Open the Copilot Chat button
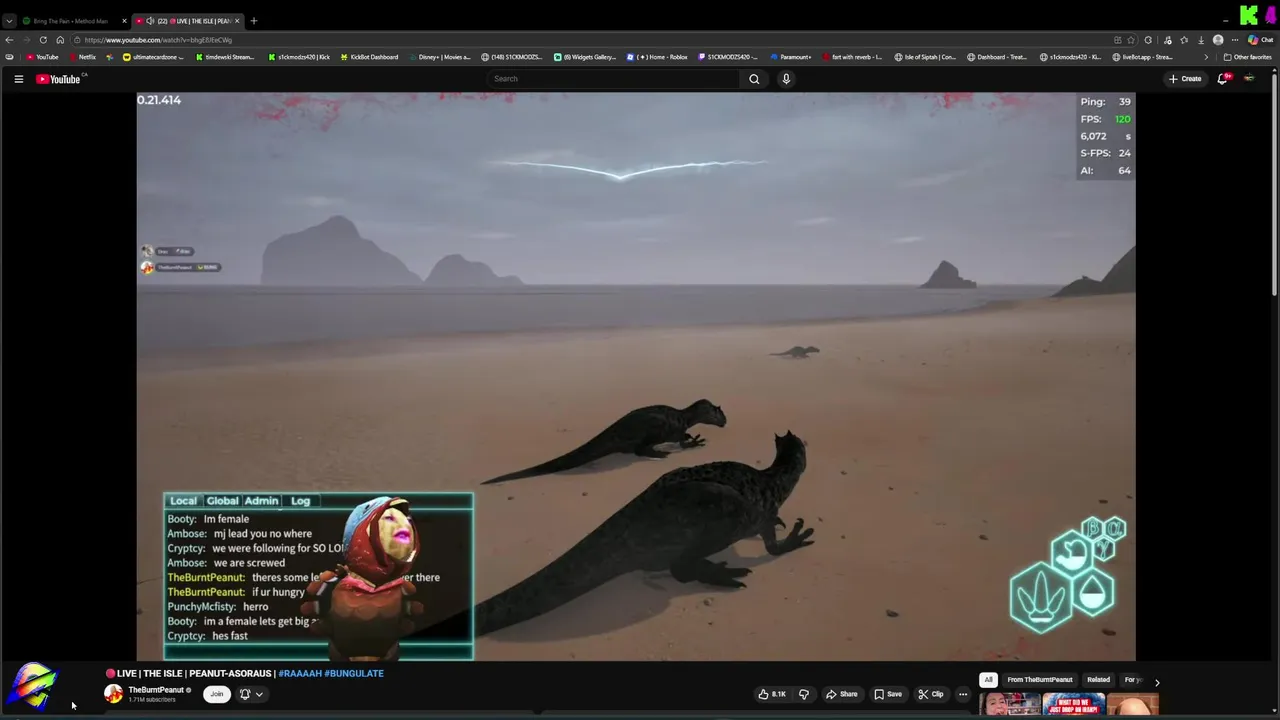 pyautogui.click(x=1262, y=40)
